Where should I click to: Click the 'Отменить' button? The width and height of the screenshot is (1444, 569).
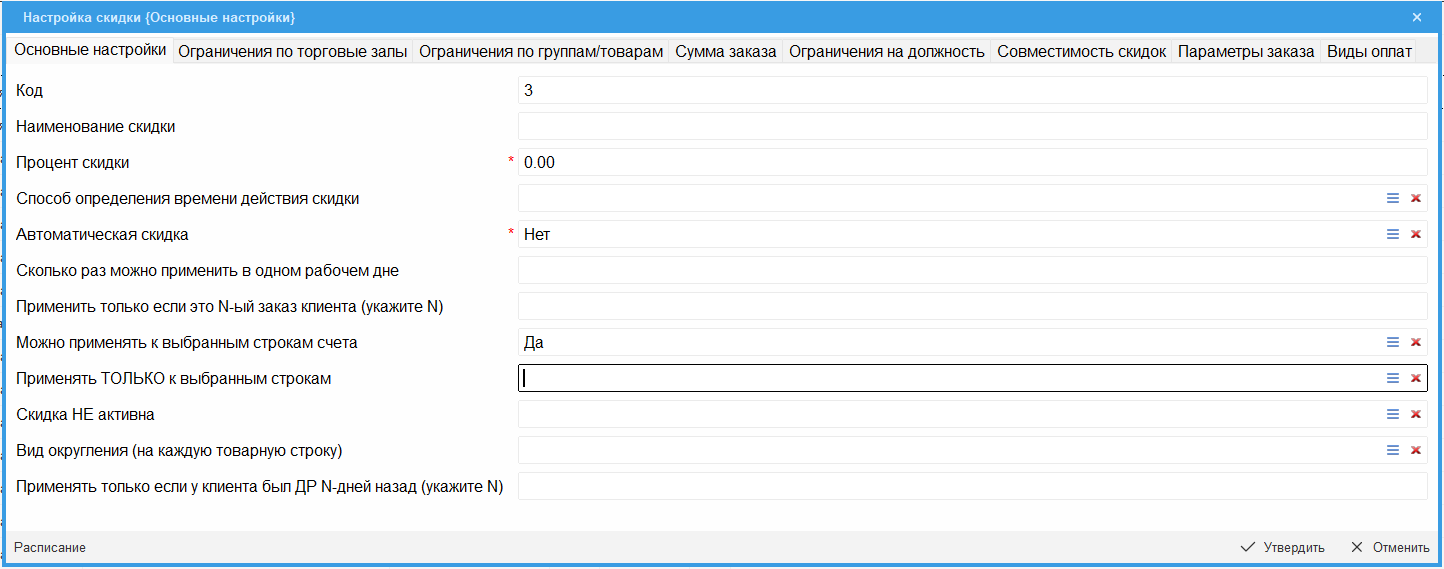click(1390, 547)
